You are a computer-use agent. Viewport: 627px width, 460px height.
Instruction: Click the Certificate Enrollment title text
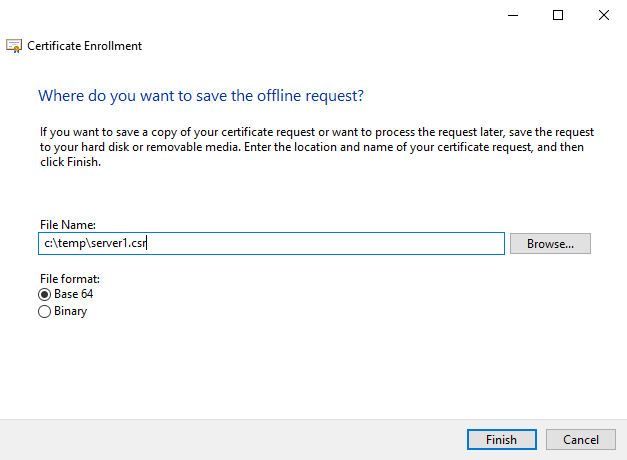[84, 46]
